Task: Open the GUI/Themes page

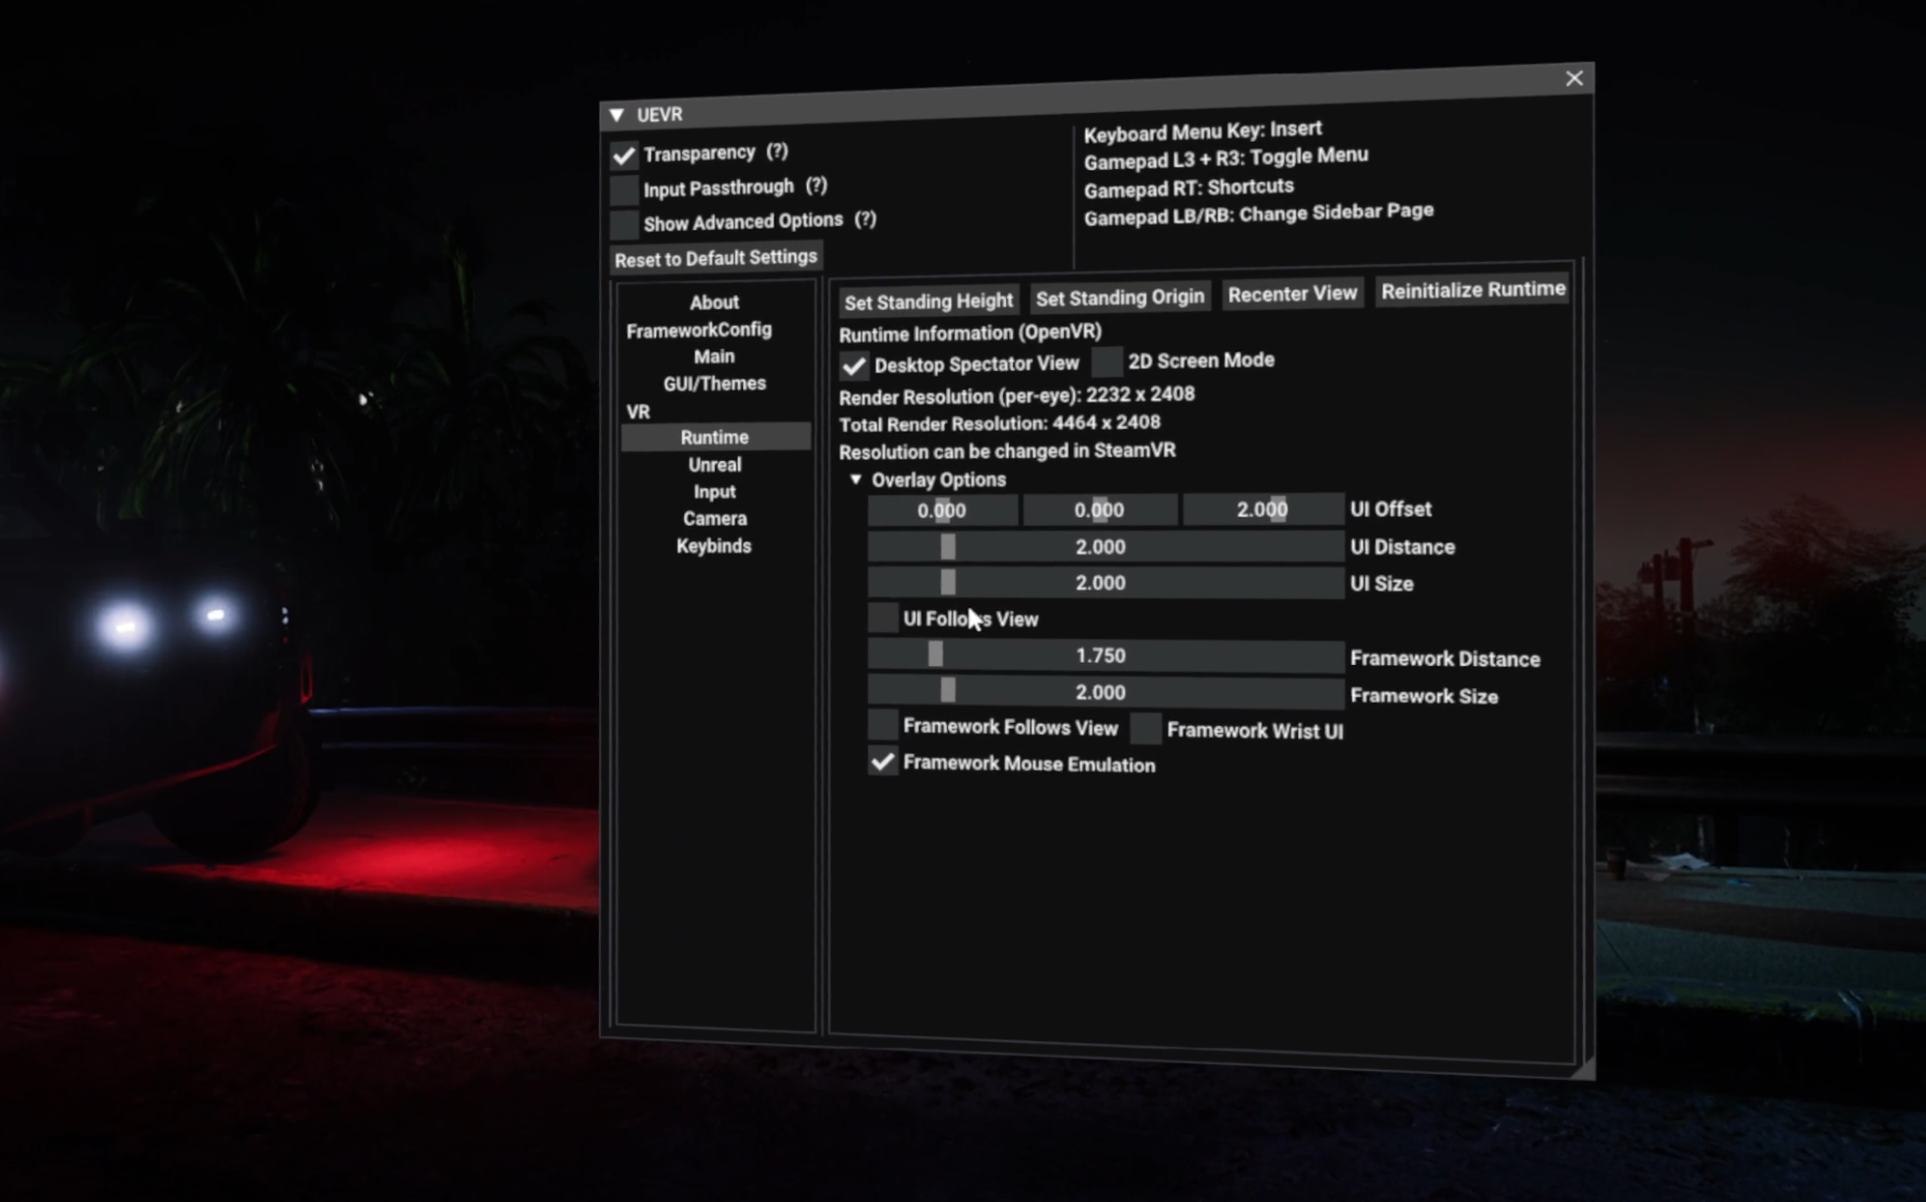Action: click(x=715, y=383)
